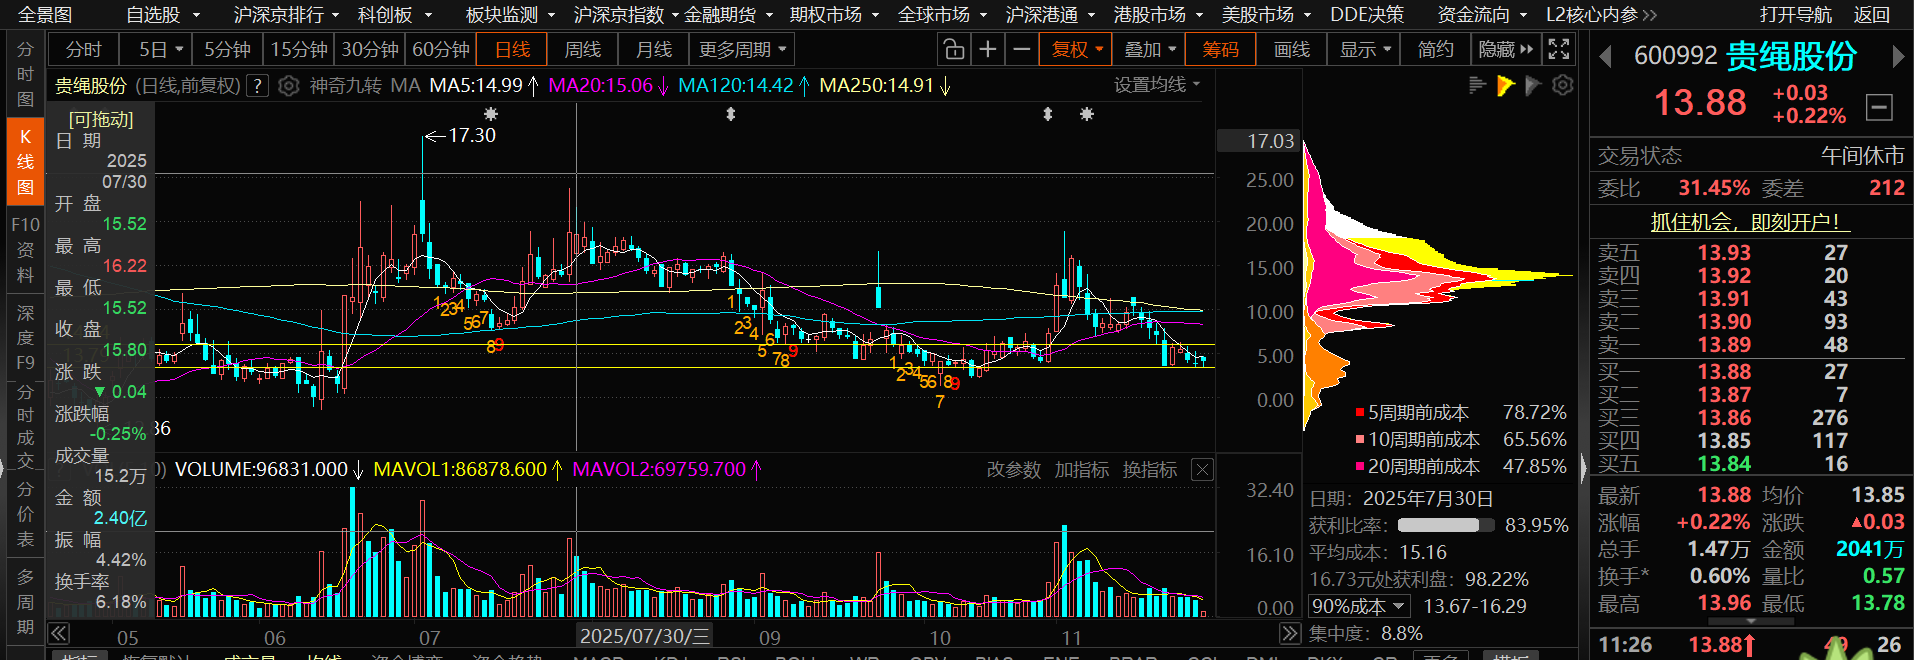Click 5周期前成本 red legend swatch

click(1360, 412)
